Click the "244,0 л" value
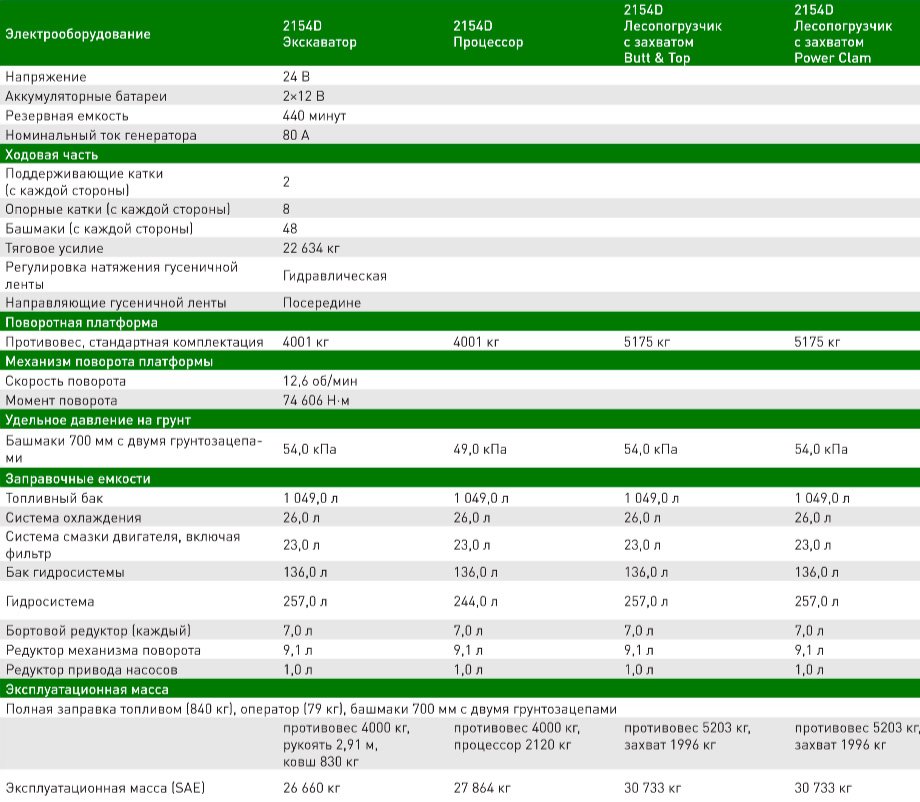920x802 pixels. click(x=475, y=602)
